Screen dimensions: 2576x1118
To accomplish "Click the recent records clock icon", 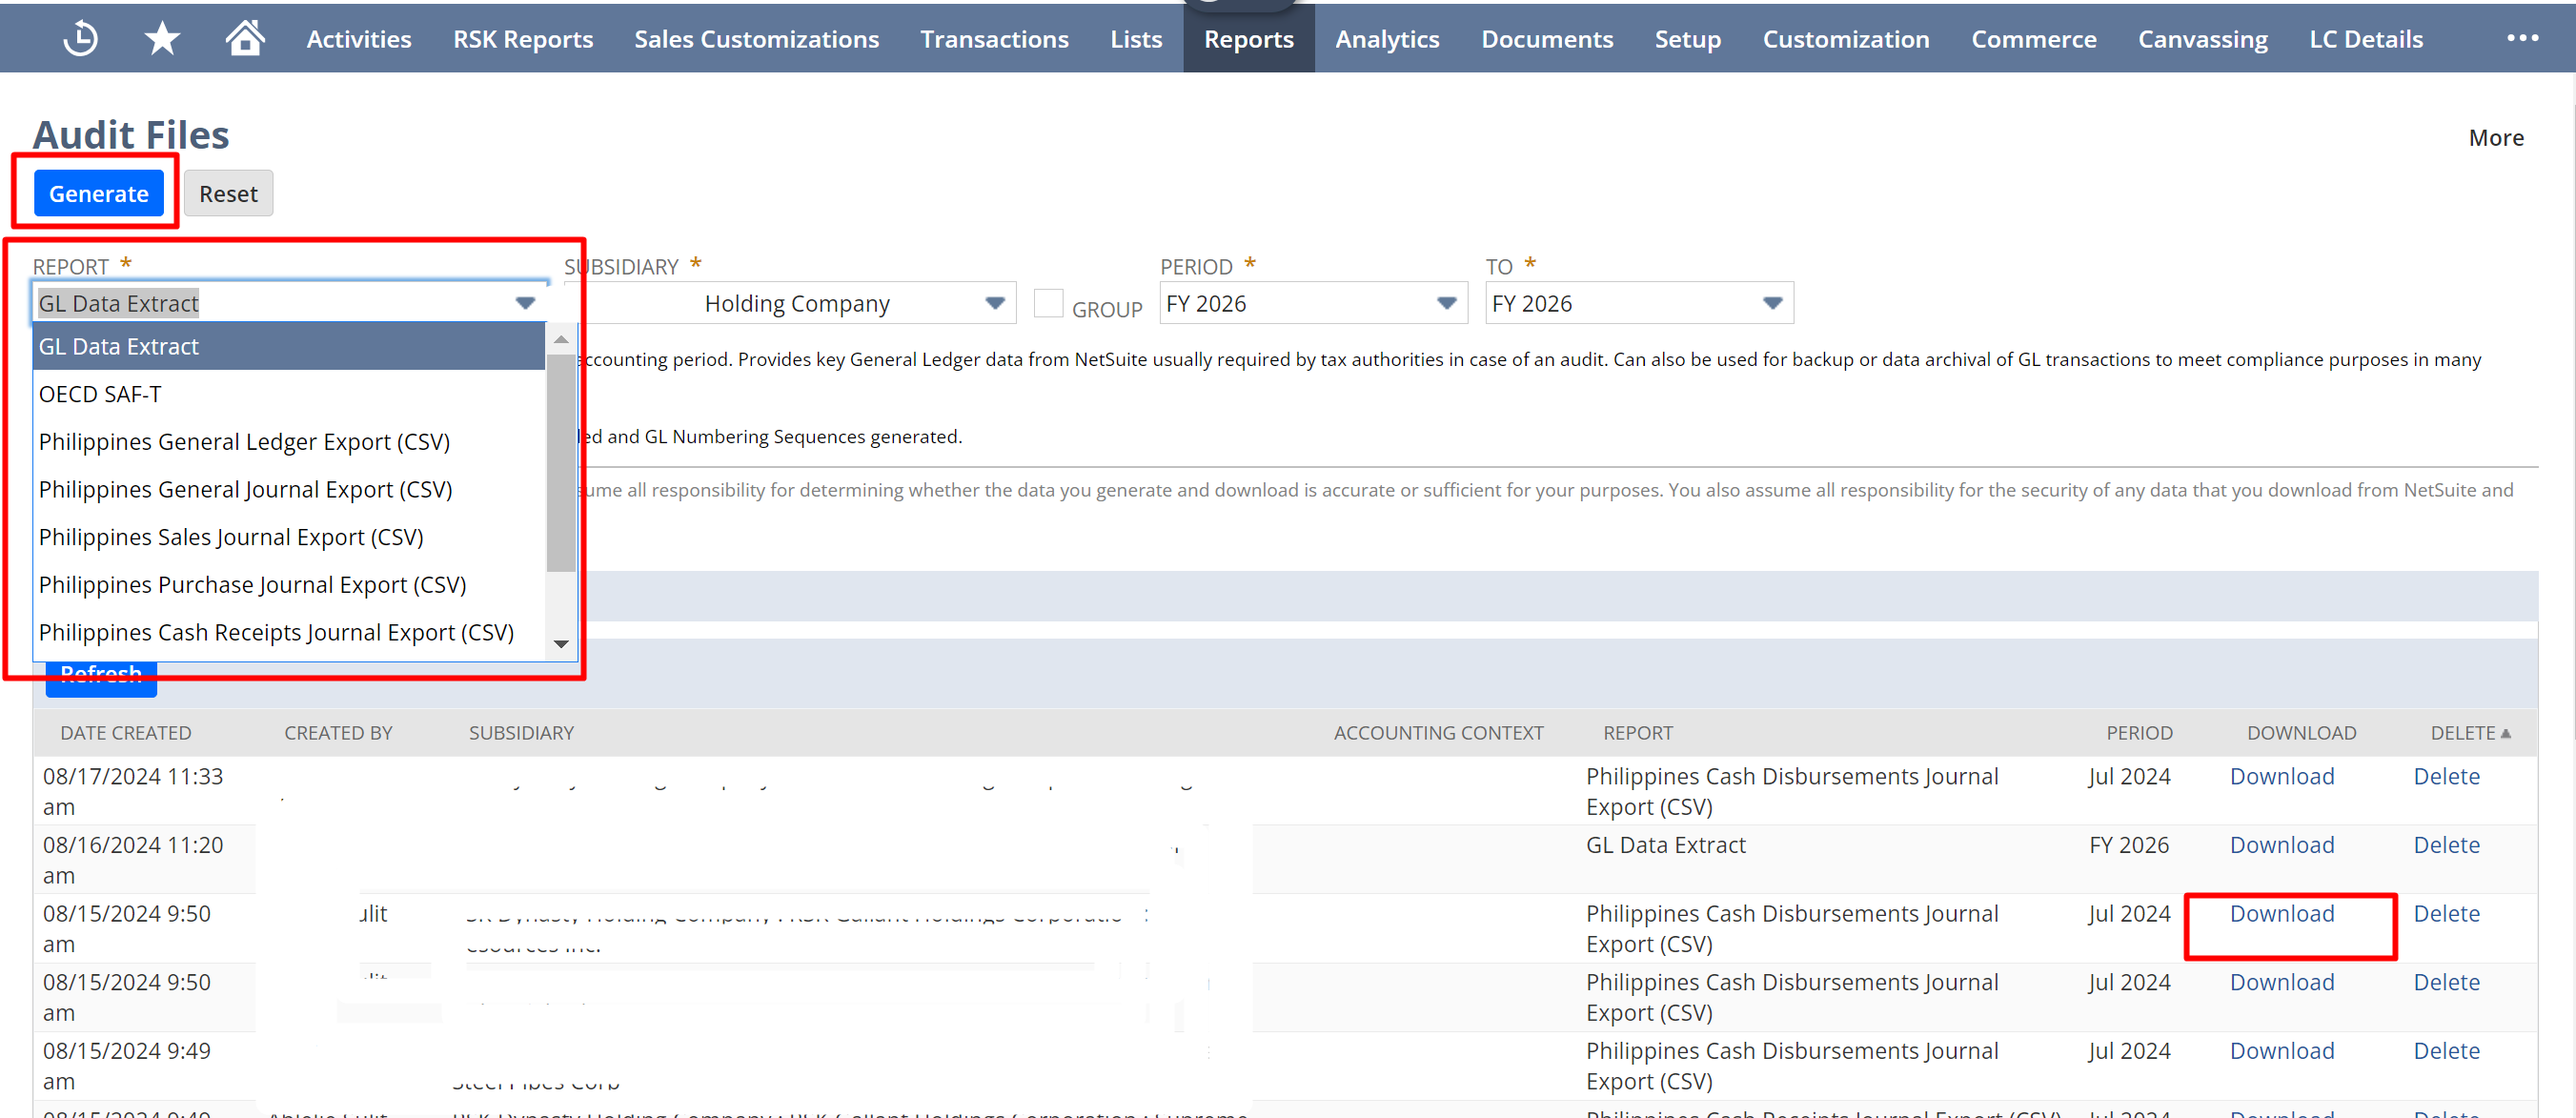I will click(x=80, y=37).
